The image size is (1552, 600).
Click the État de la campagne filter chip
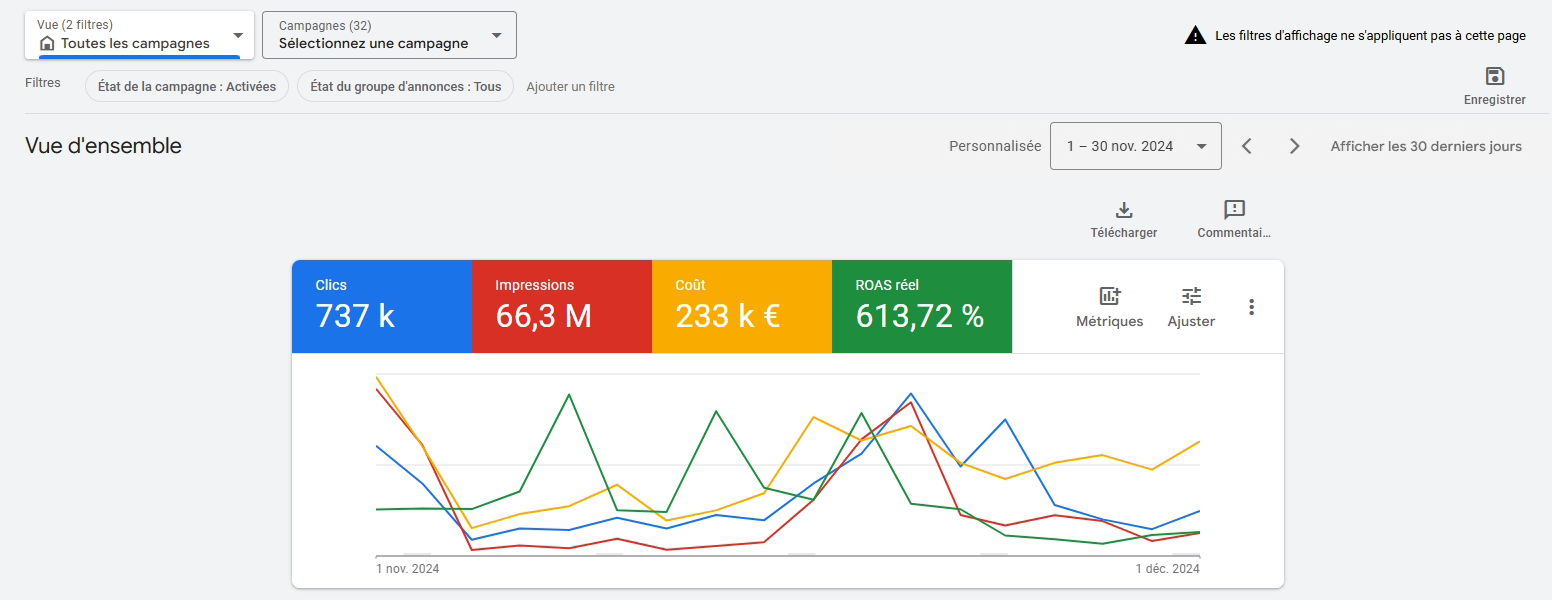click(187, 87)
